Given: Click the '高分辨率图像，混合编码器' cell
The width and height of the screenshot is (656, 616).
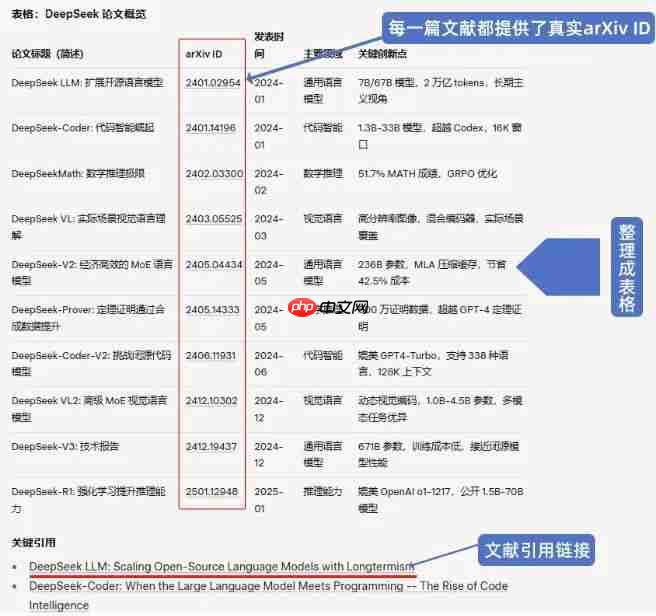Looking at the screenshot, I should point(441,227).
